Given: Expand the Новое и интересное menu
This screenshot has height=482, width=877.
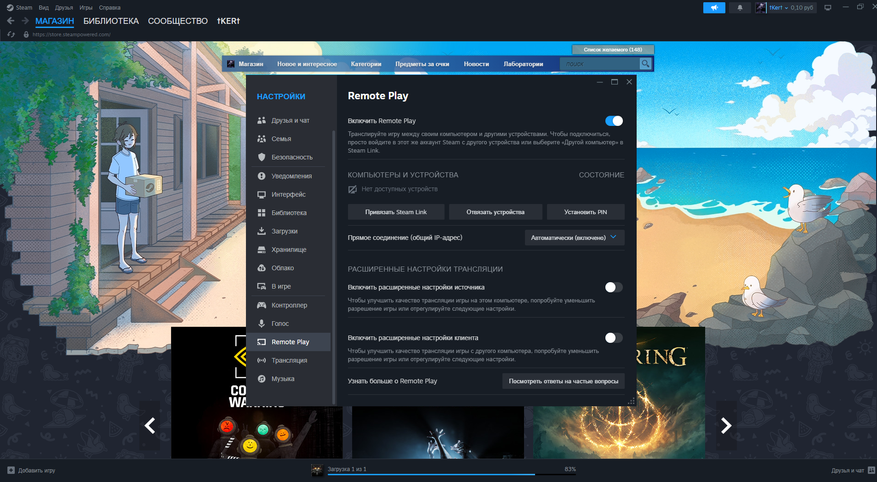Looking at the screenshot, I should [306, 64].
